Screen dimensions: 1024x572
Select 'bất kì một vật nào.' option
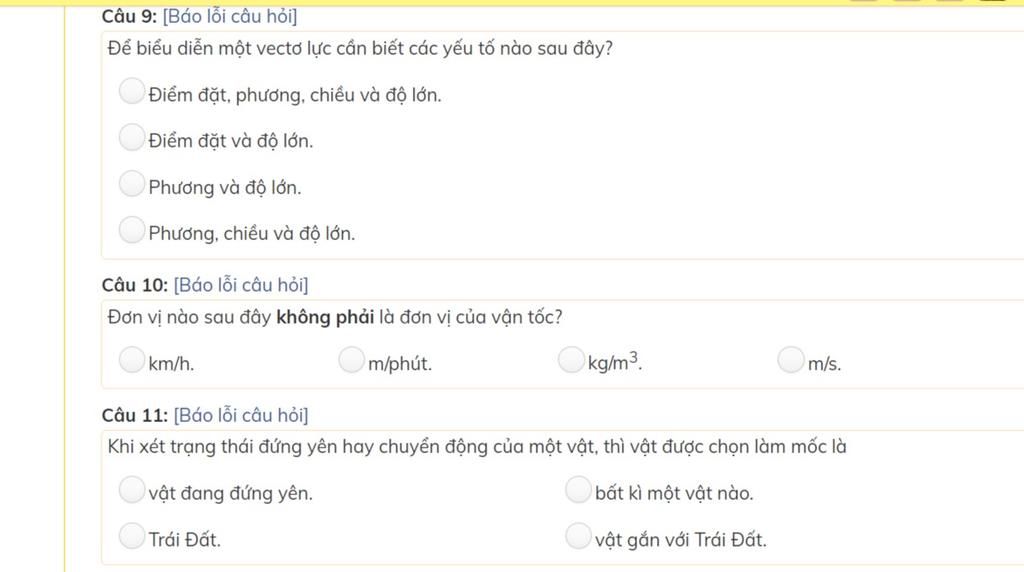click(x=578, y=490)
